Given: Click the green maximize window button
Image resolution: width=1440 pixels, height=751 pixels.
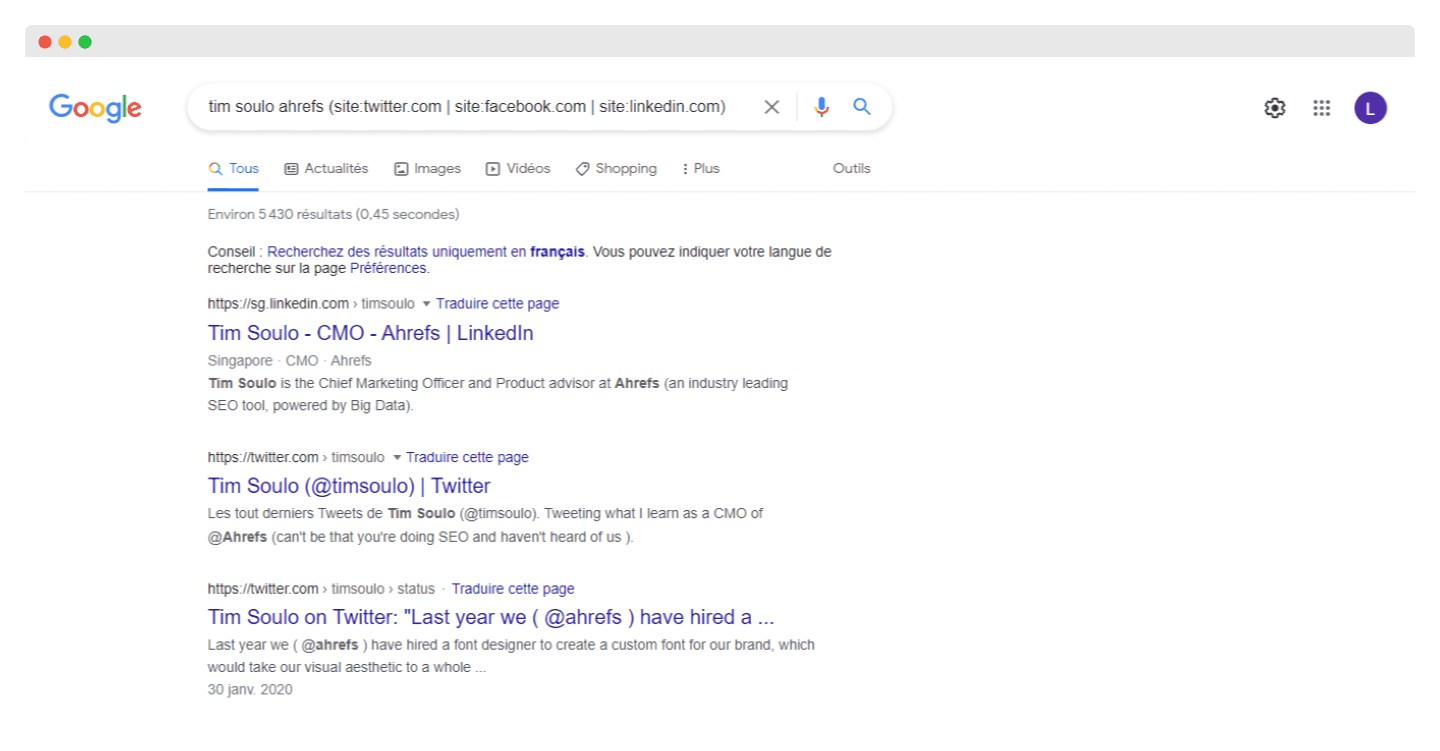Looking at the screenshot, I should (x=85, y=42).
